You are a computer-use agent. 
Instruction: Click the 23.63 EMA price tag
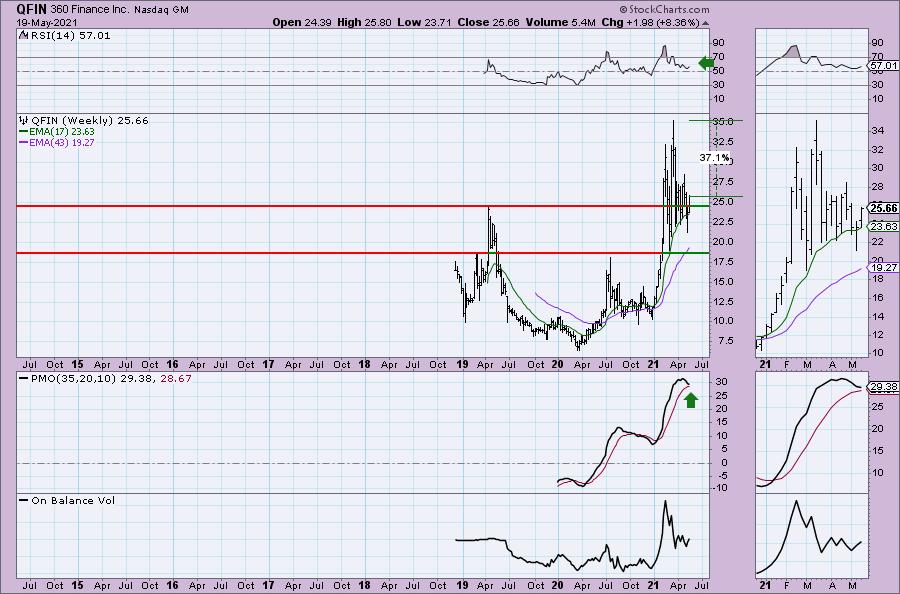point(883,226)
